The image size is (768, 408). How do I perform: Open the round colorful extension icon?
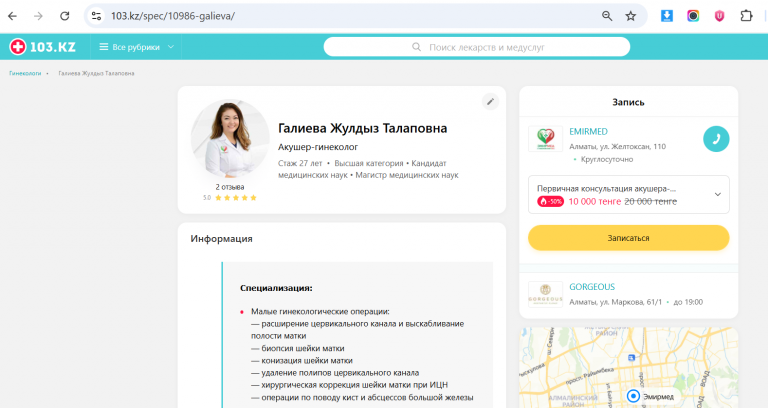[x=693, y=16]
